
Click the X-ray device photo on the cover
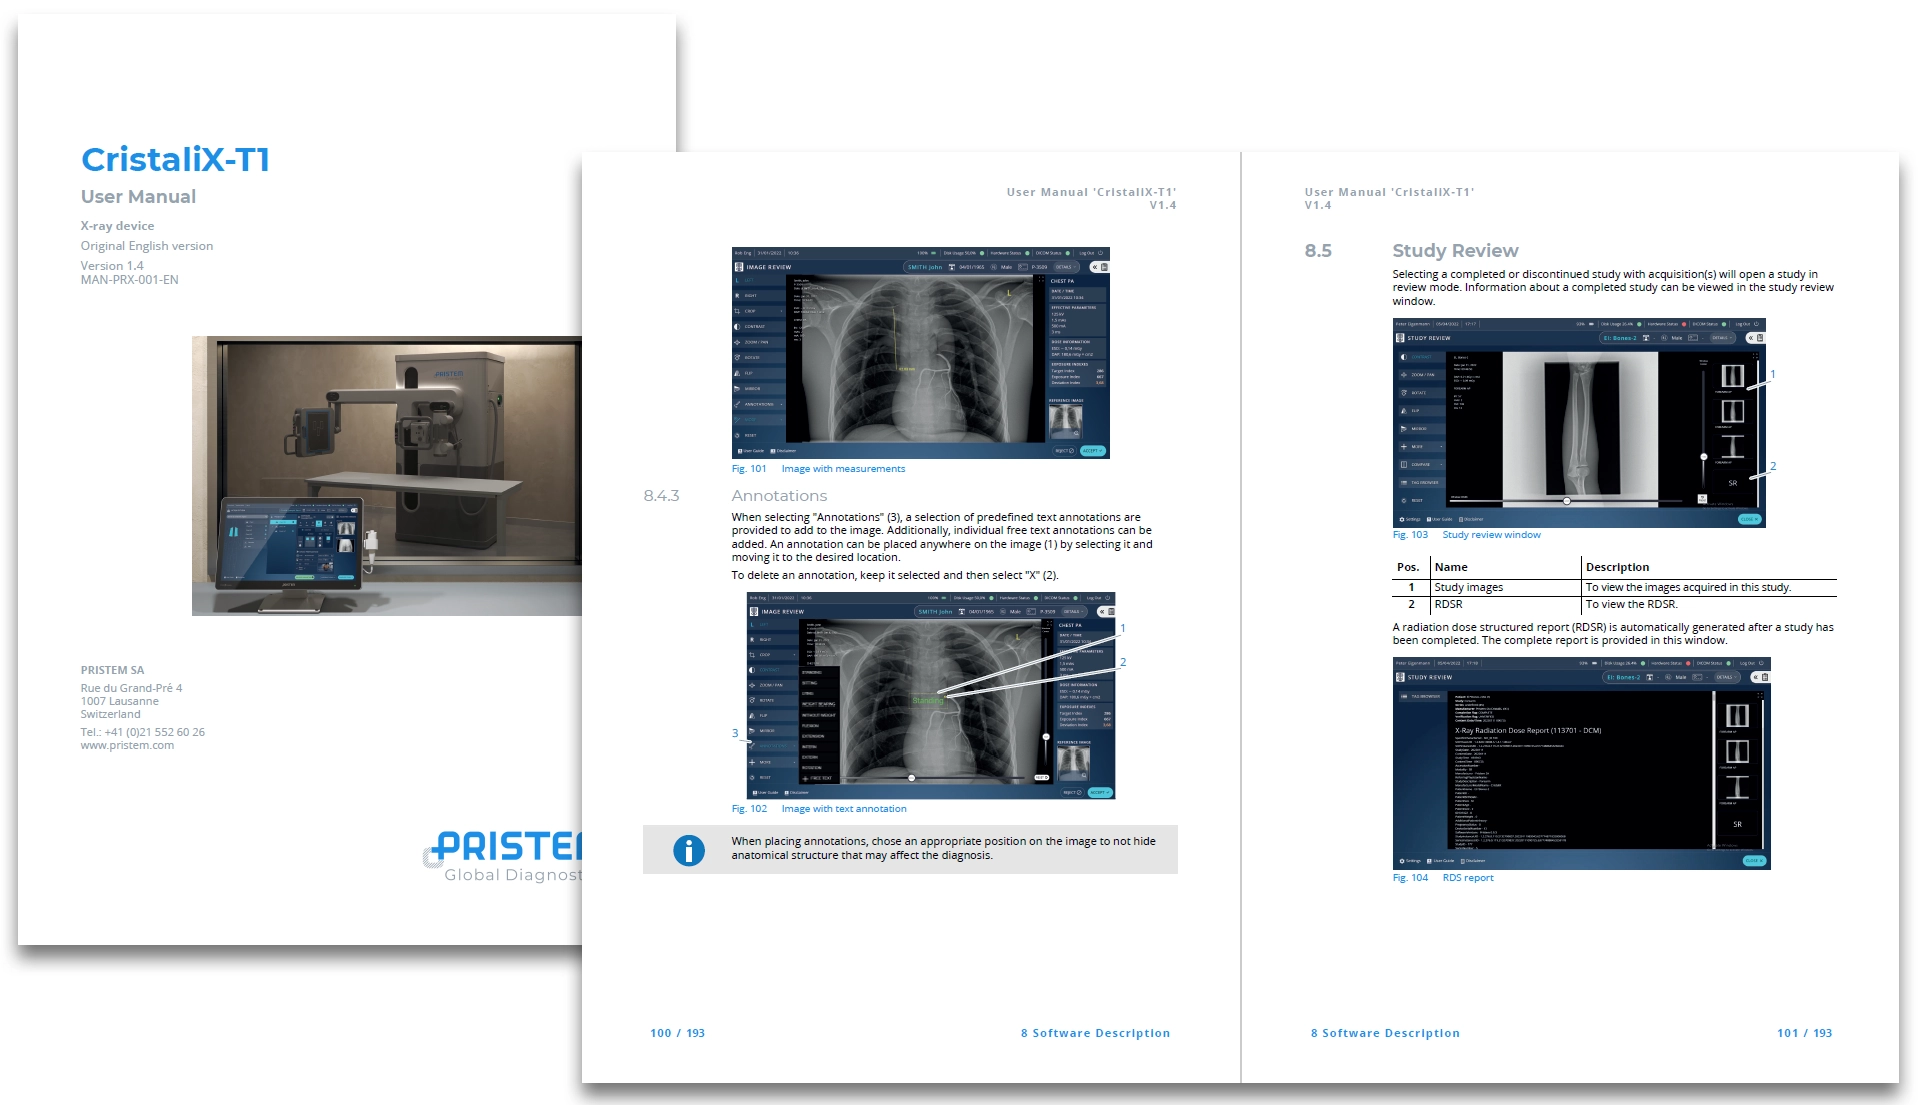pos(387,475)
